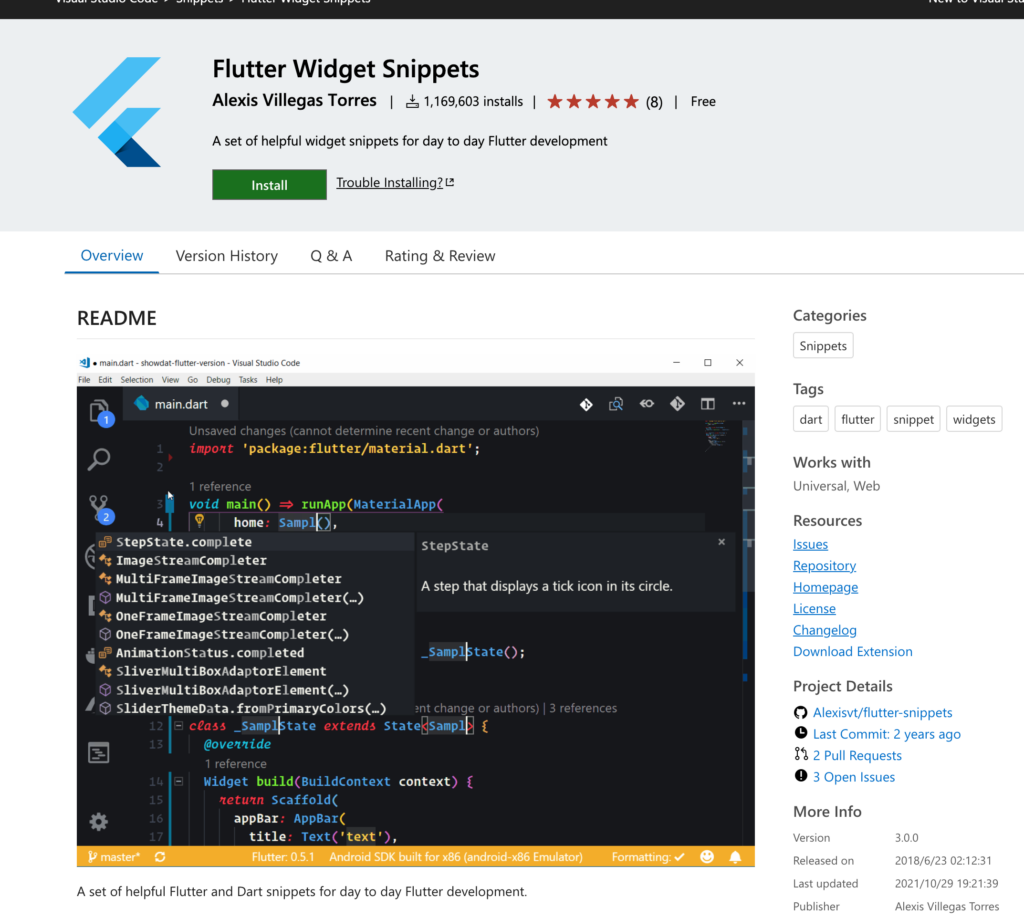
Task: Open the Alexisvt/flutter-snippets GitHub link
Action: click(882, 712)
